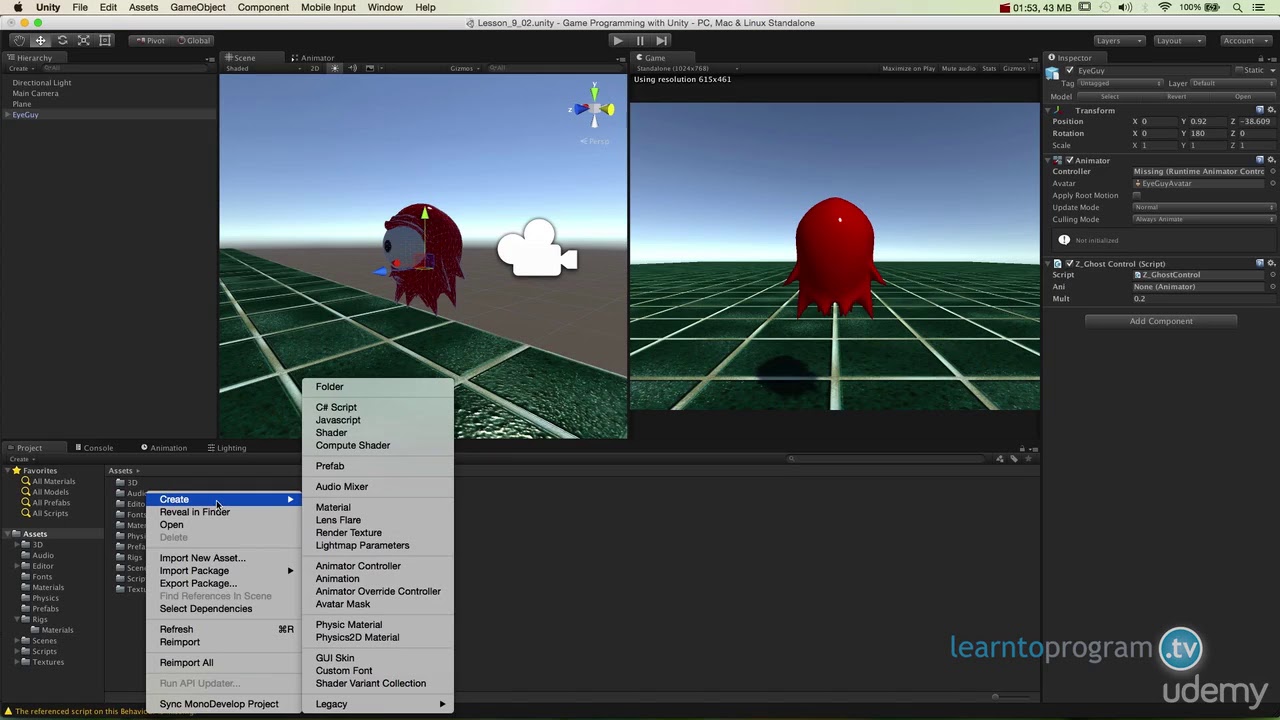Open Transform help icon

point(1260,110)
